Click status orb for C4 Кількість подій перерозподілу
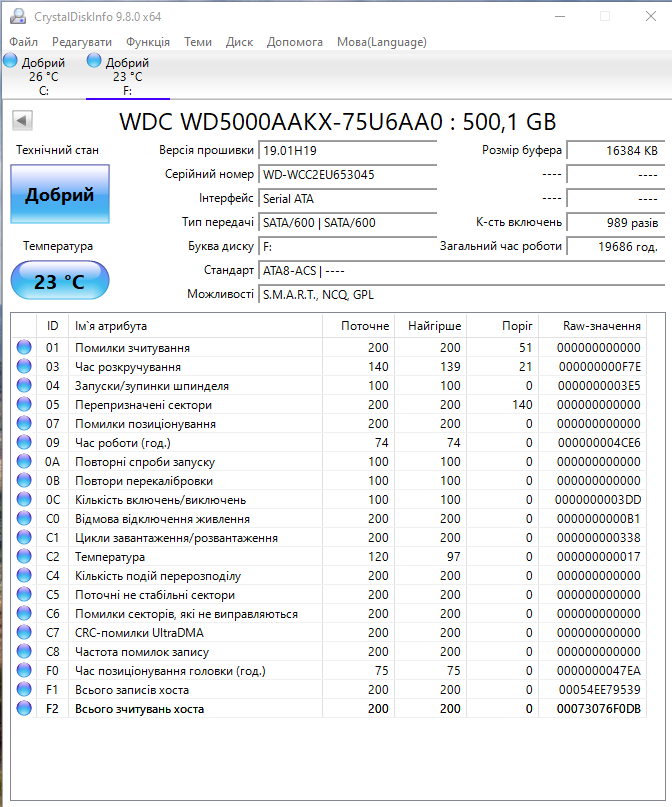672x807 pixels. pyautogui.click(x=24, y=575)
